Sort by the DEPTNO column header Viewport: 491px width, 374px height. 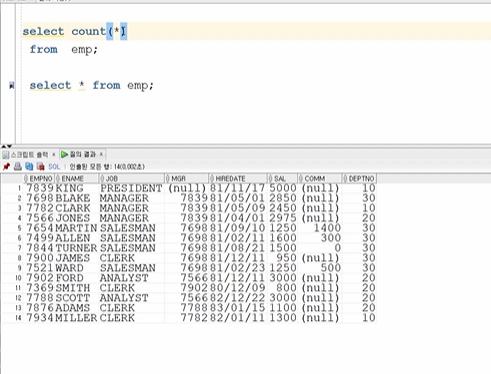[359, 178]
